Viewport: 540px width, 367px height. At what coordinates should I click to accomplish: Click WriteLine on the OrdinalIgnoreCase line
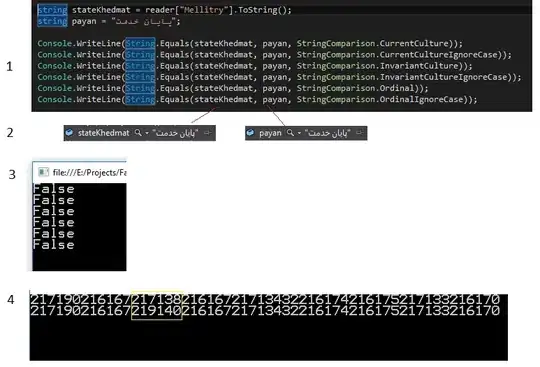(x=98, y=99)
